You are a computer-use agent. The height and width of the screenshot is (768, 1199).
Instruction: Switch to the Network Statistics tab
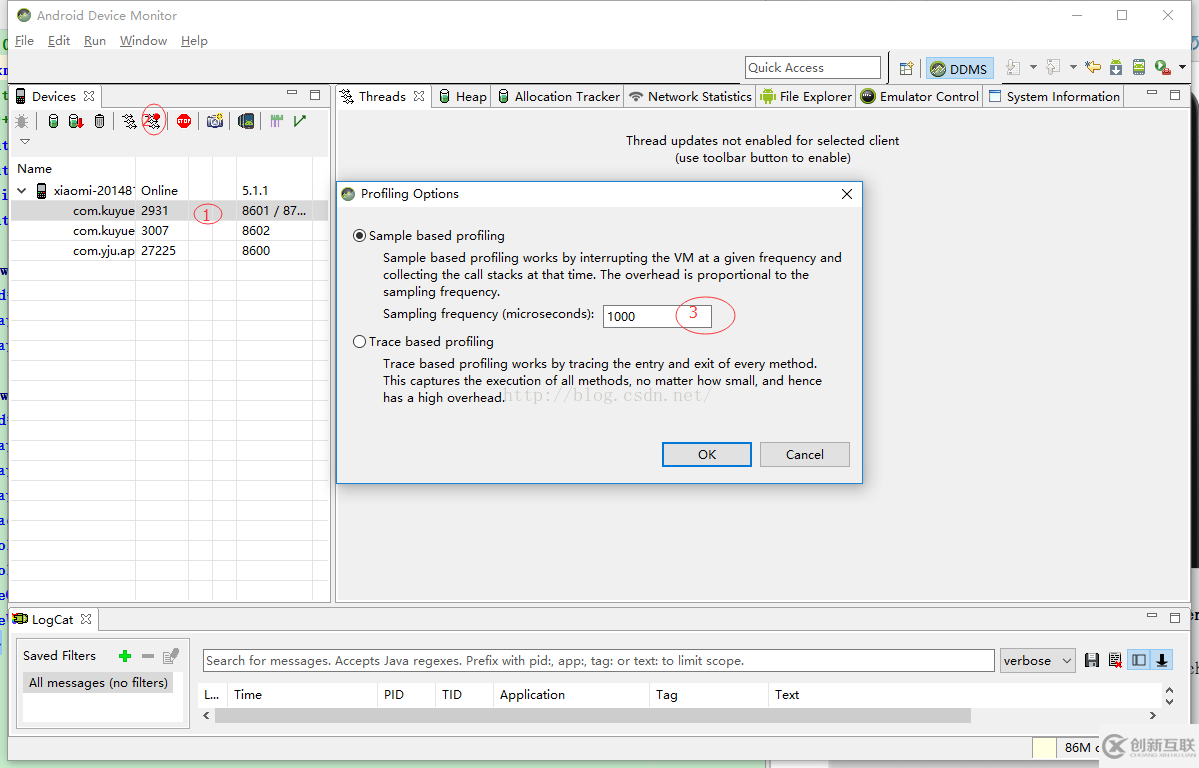(690, 96)
